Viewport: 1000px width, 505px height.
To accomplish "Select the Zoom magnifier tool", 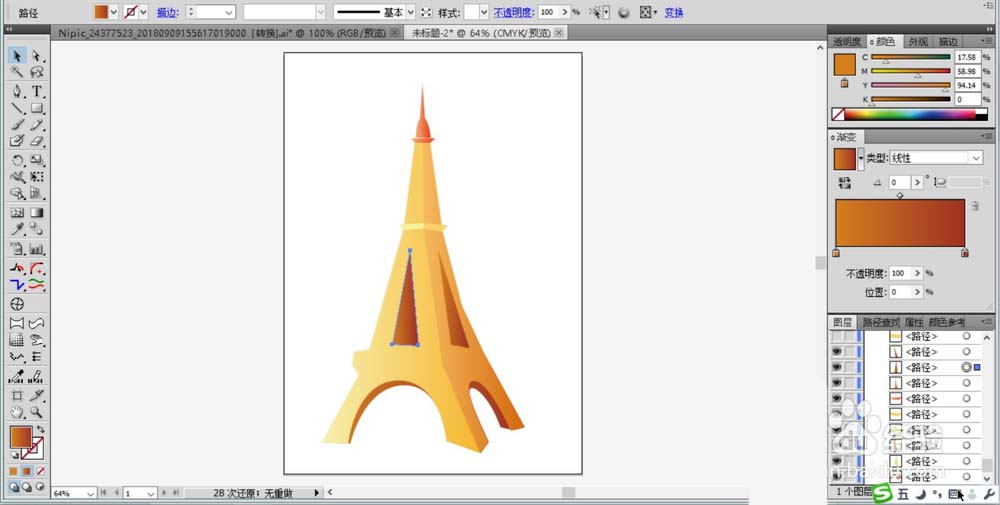I will coord(36,412).
